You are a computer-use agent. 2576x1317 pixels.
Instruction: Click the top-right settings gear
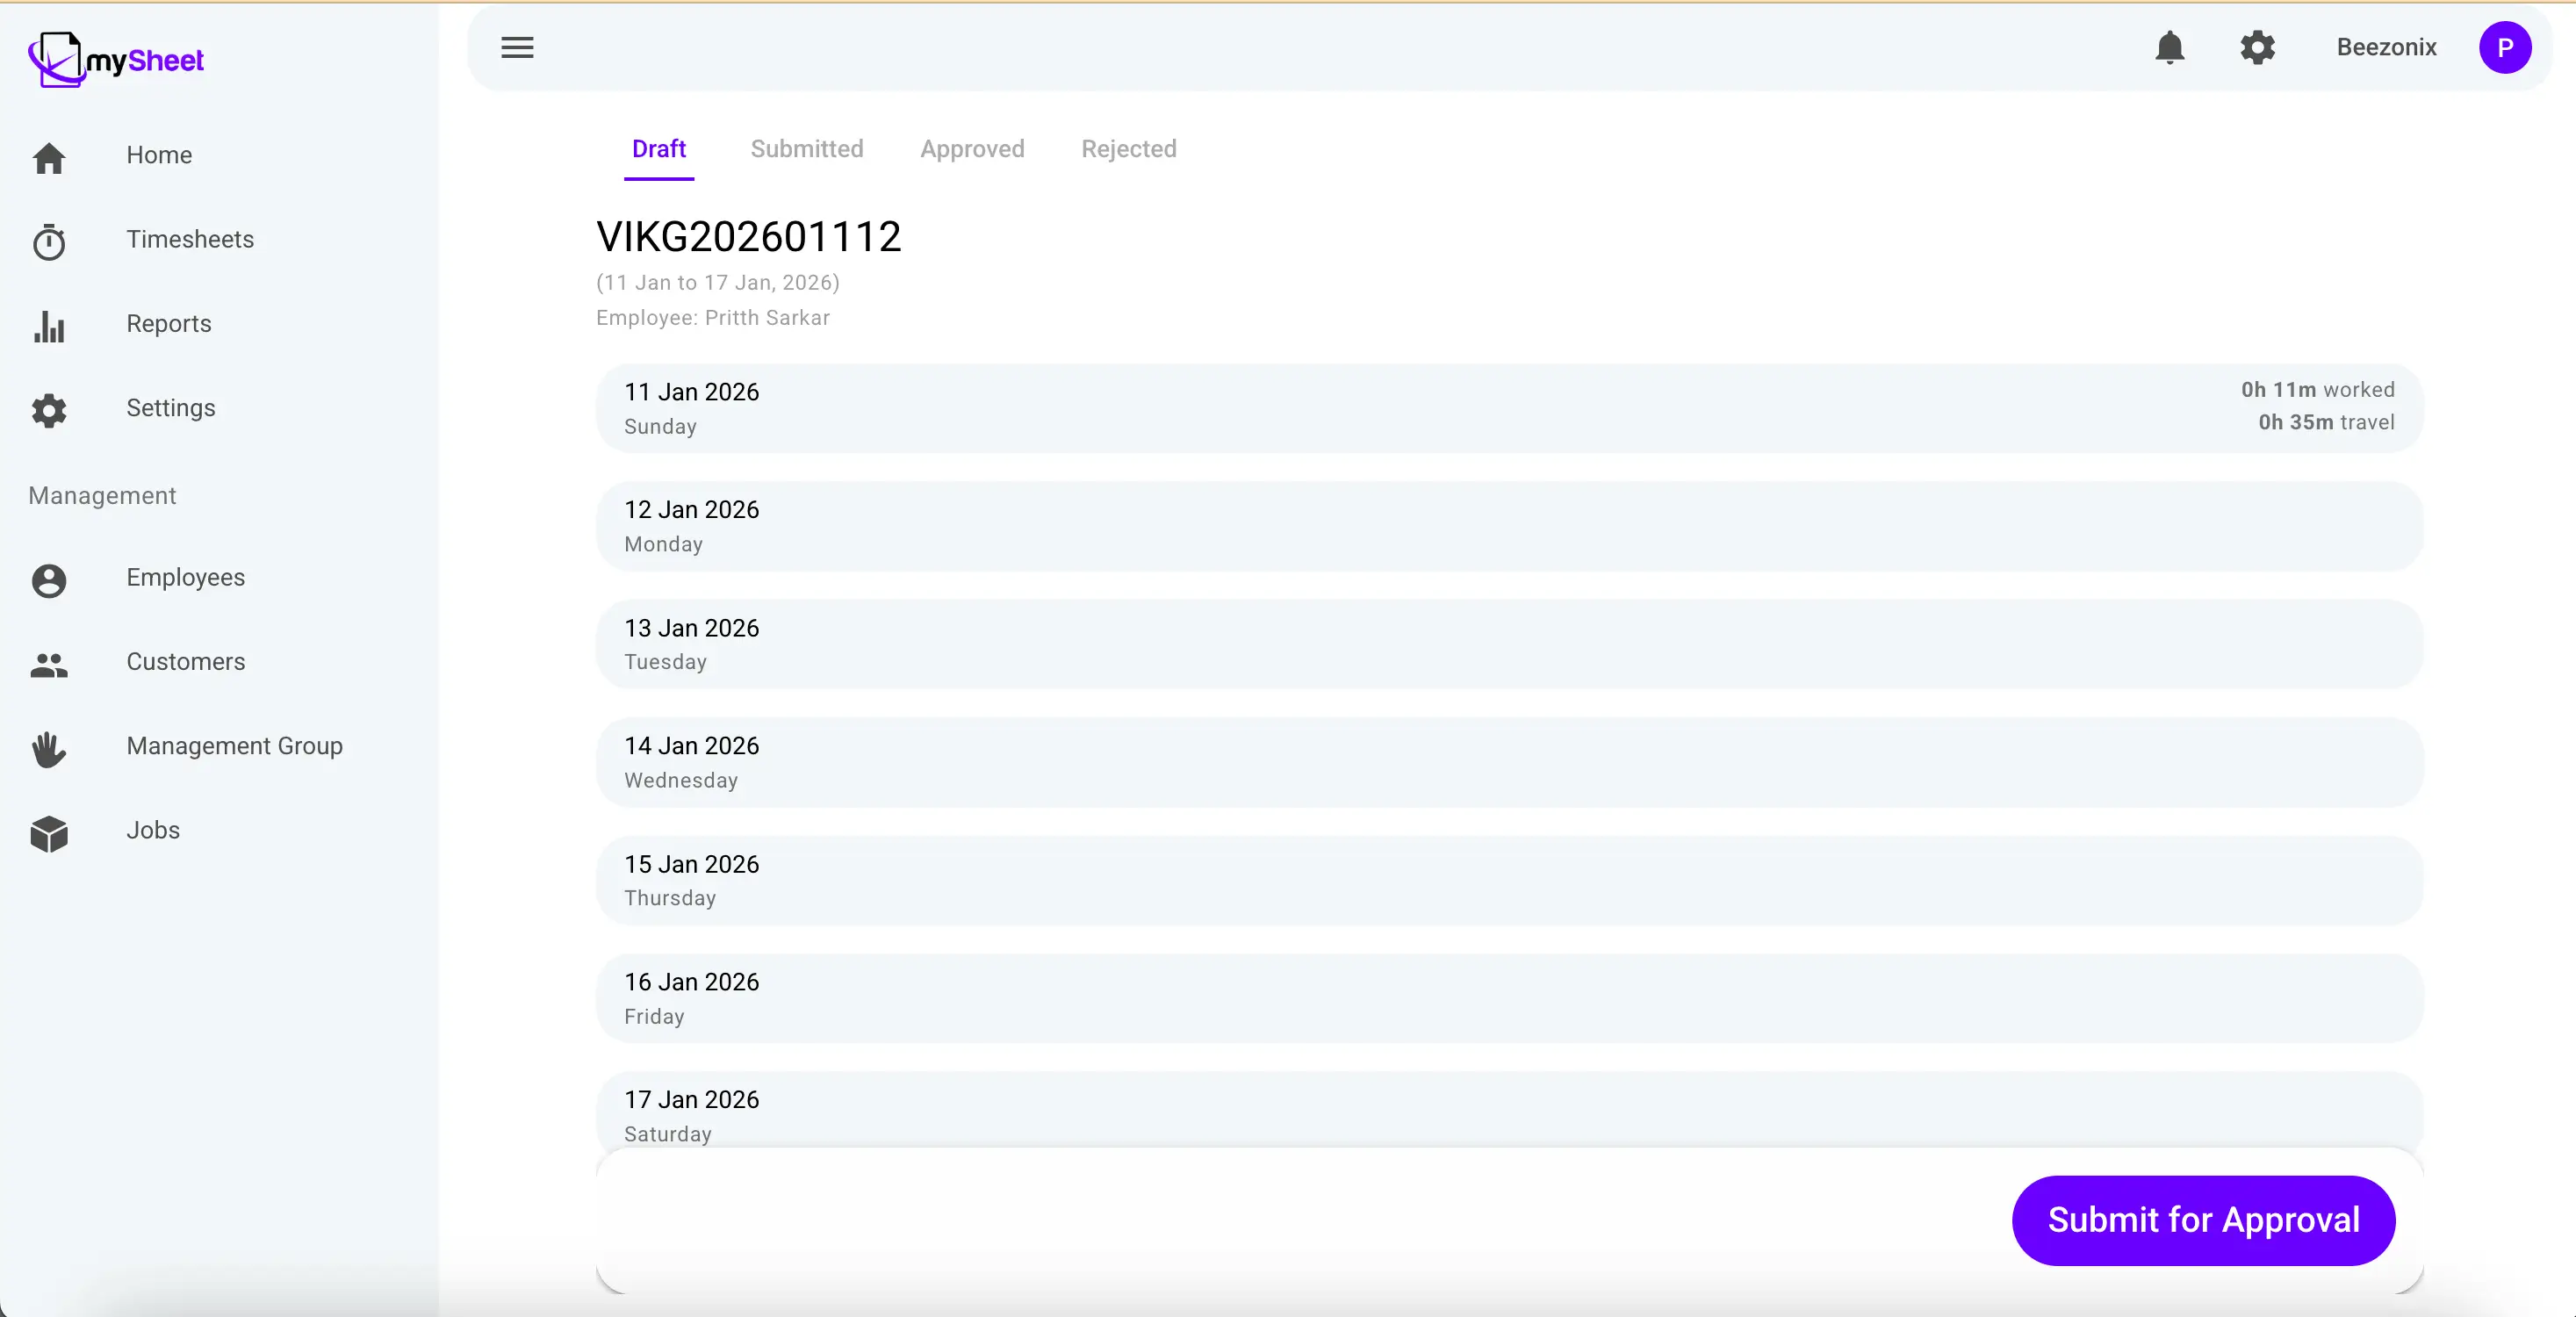pos(2257,47)
